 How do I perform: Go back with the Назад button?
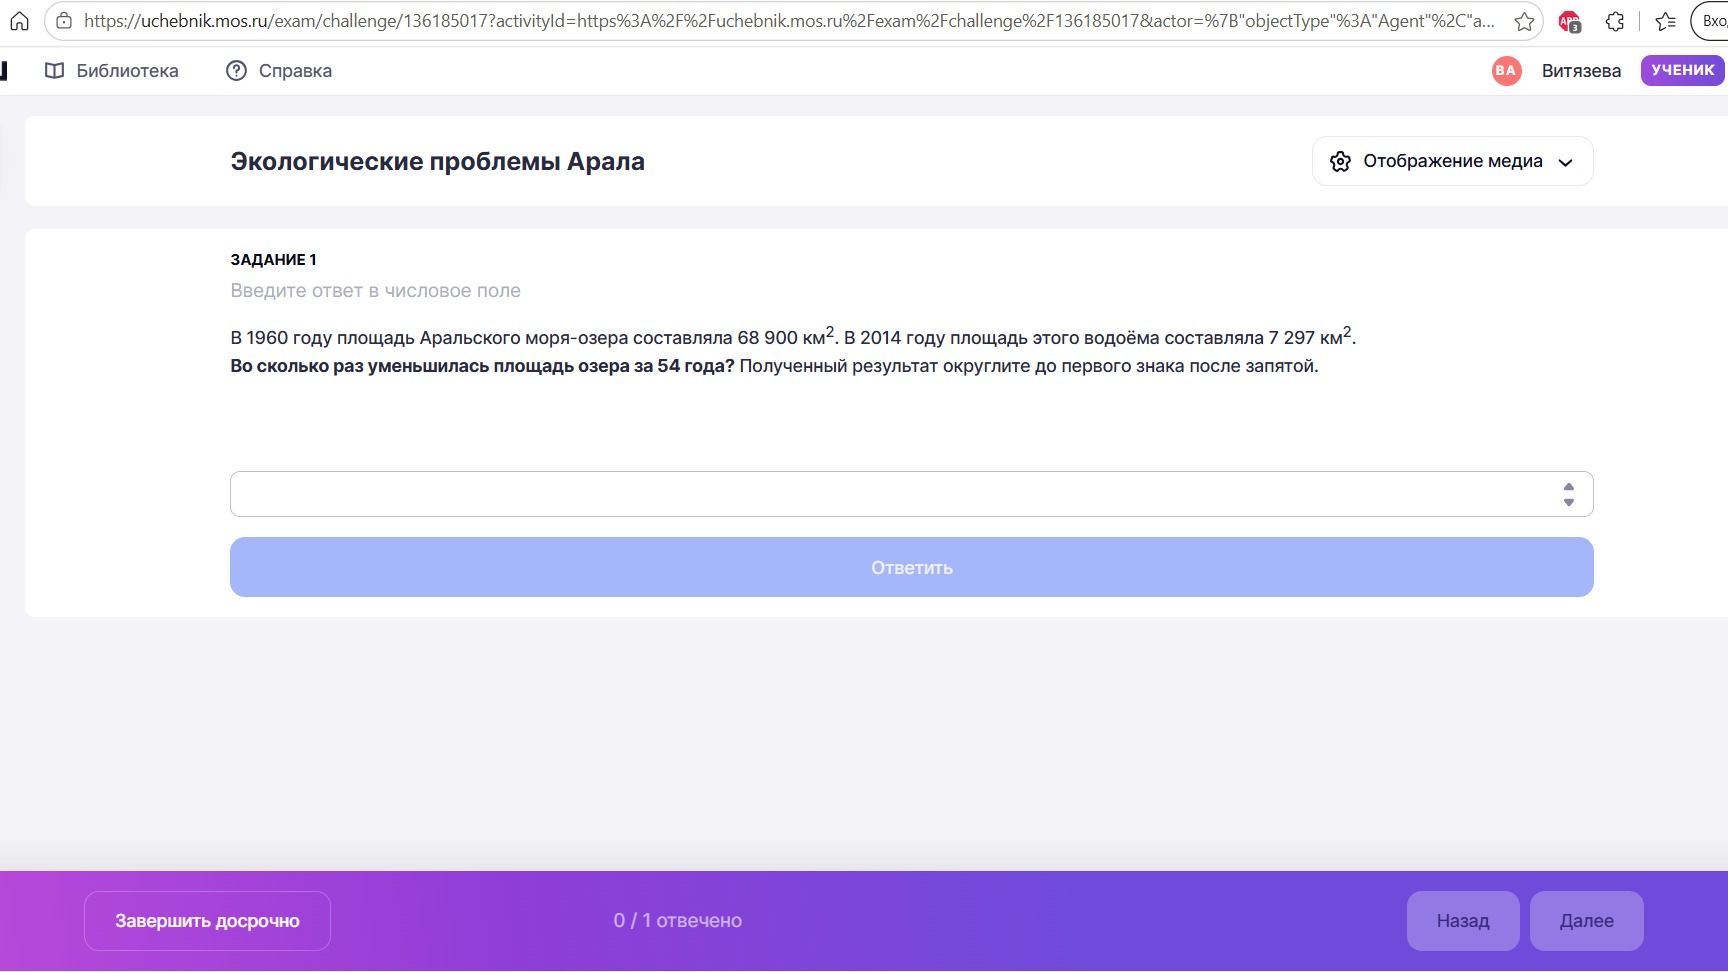click(x=1463, y=921)
